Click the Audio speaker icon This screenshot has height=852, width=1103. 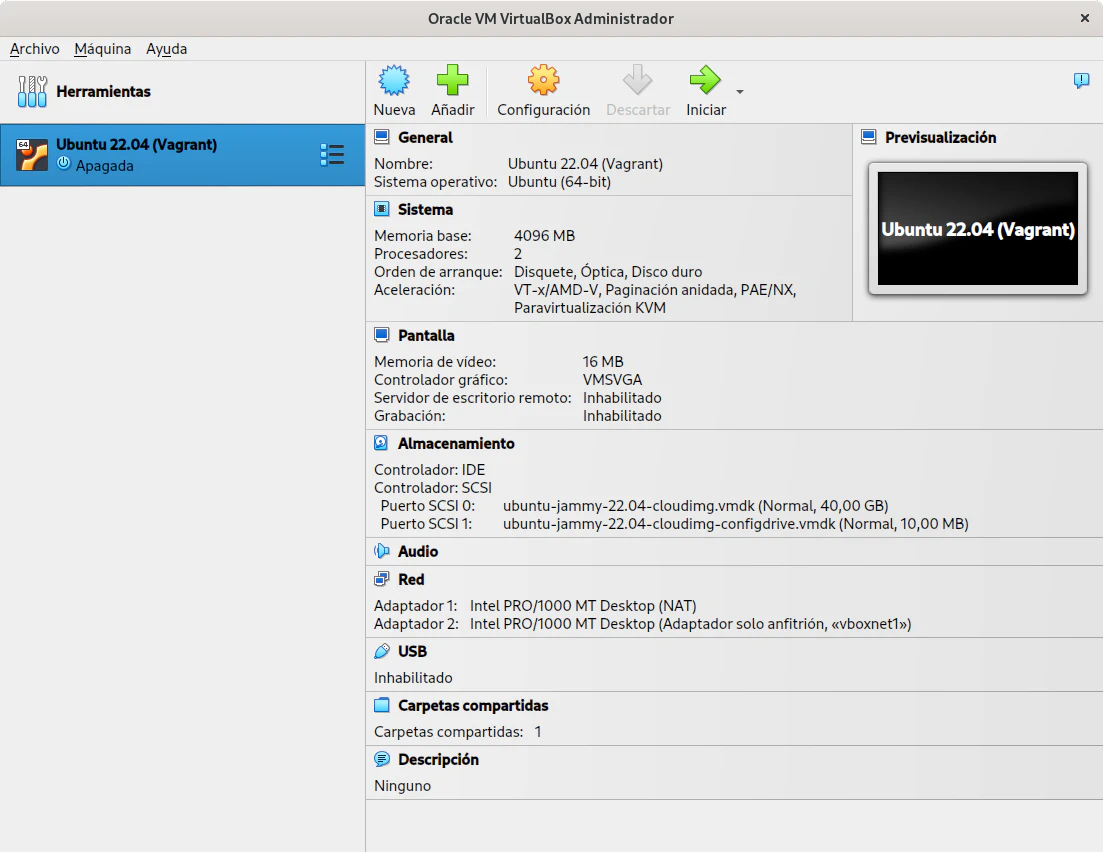click(x=381, y=551)
